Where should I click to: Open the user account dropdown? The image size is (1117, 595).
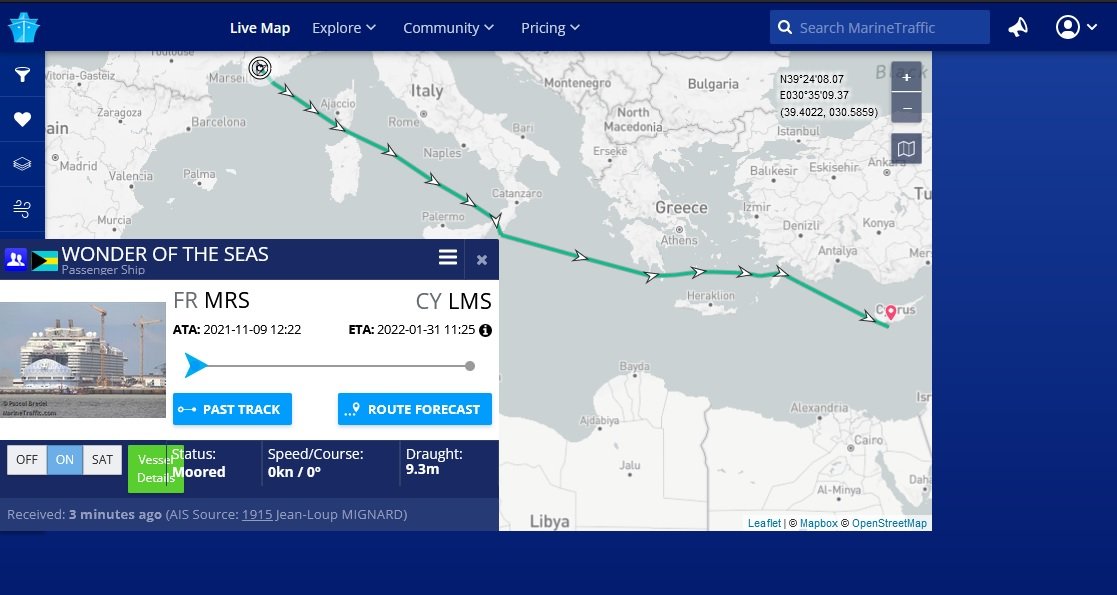pos(1076,28)
